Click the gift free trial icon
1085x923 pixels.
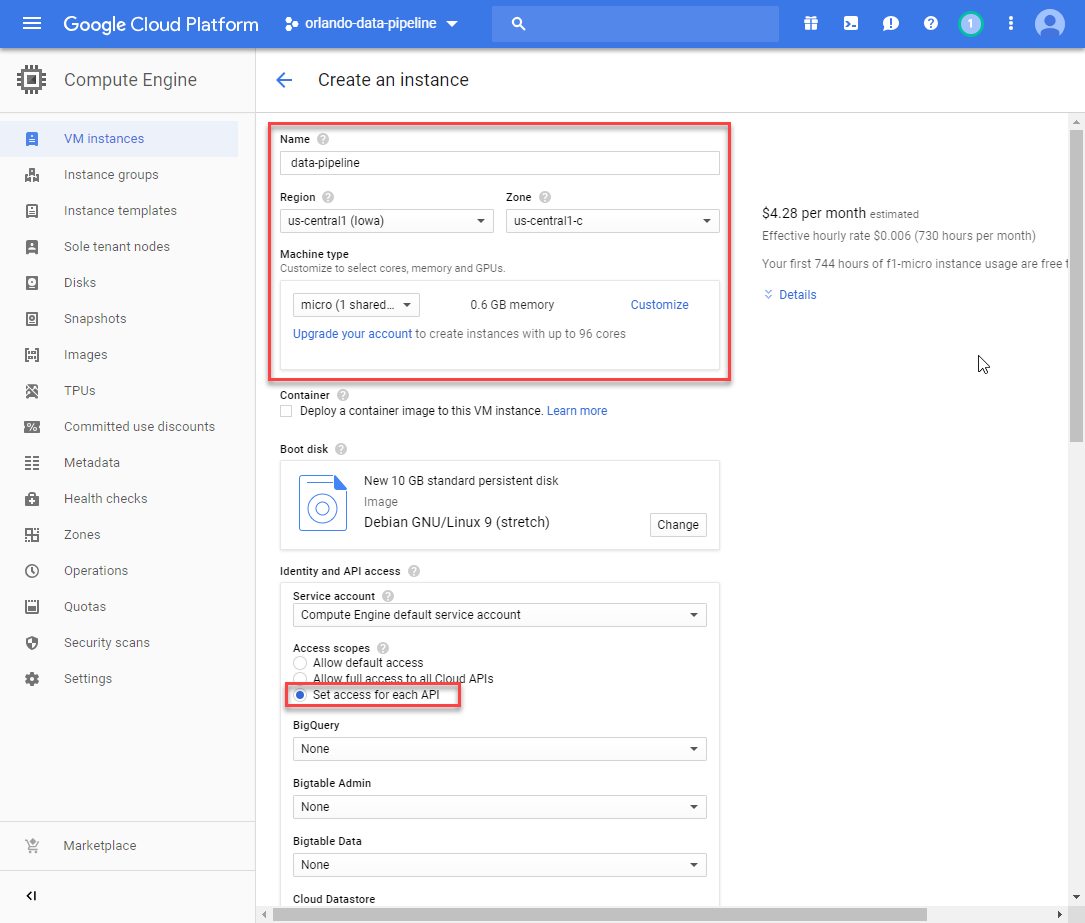[x=810, y=24]
